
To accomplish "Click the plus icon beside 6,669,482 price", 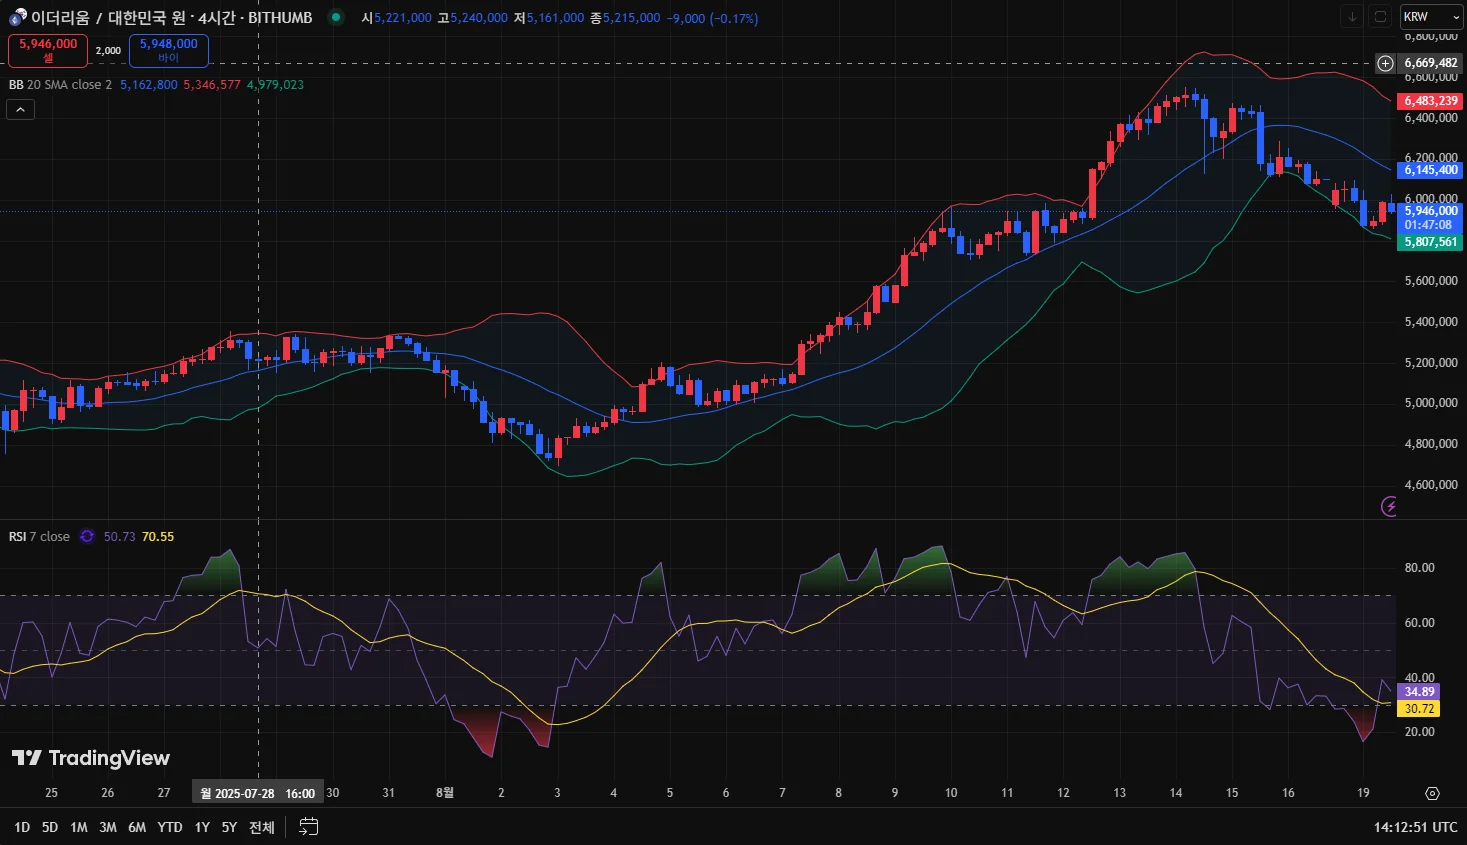I will [1385, 63].
